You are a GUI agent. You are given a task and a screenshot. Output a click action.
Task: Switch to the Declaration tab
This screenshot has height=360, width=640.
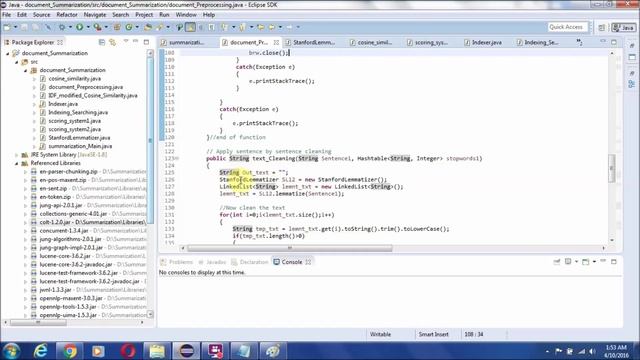249,262
